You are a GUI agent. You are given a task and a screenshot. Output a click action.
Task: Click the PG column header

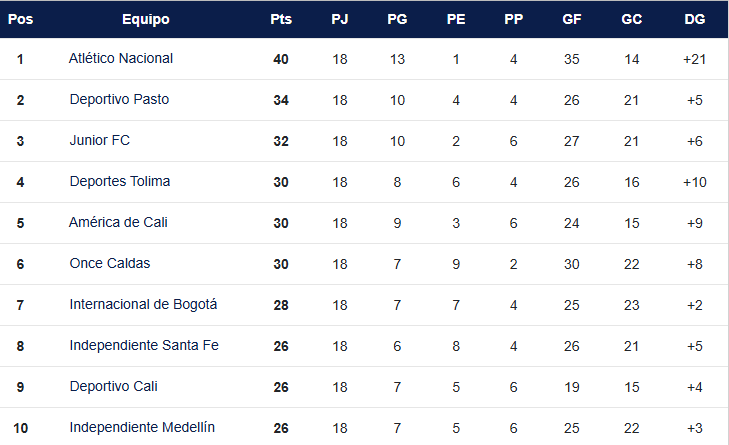coord(397,19)
